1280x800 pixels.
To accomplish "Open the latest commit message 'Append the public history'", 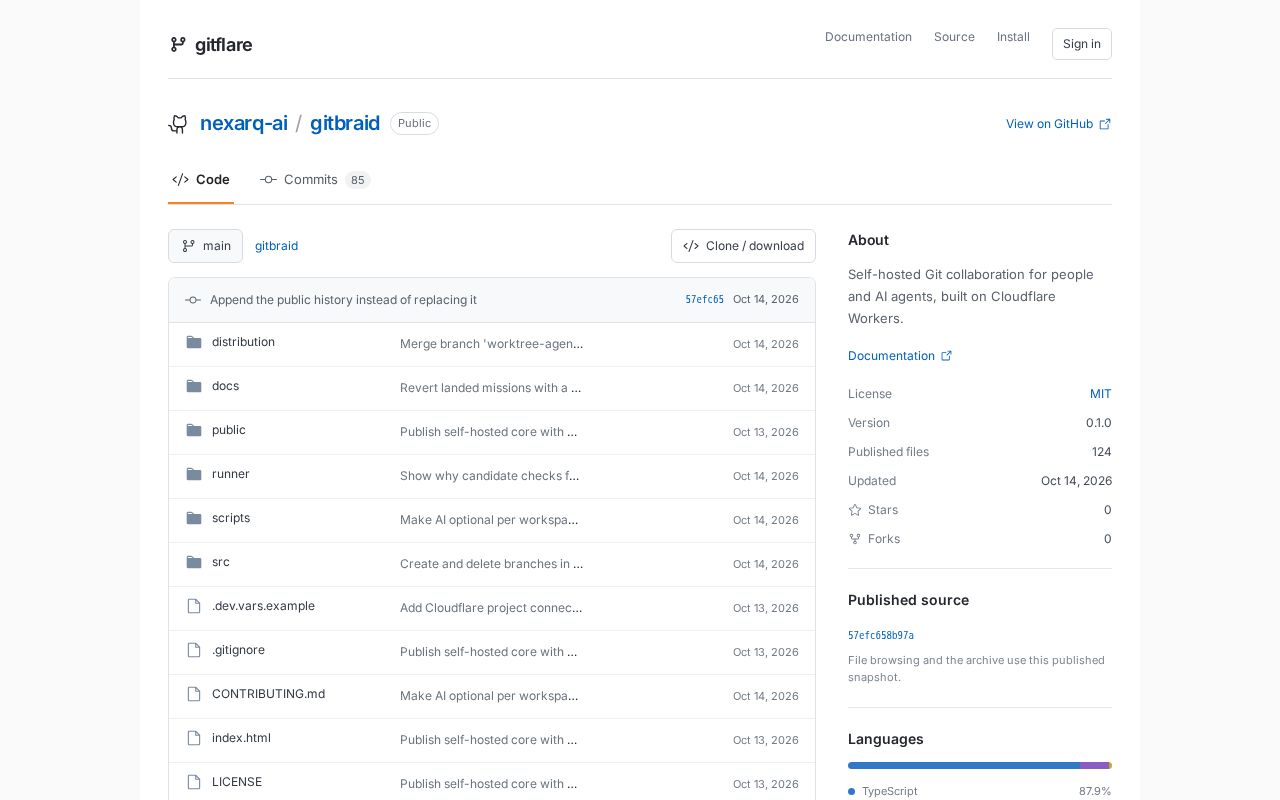I will point(343,300).
